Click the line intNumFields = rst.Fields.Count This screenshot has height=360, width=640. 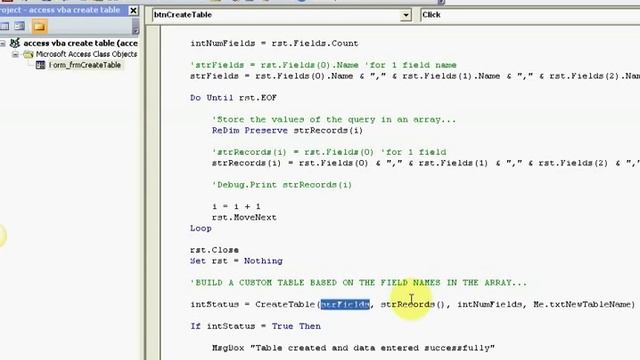[x=274, y=43]
